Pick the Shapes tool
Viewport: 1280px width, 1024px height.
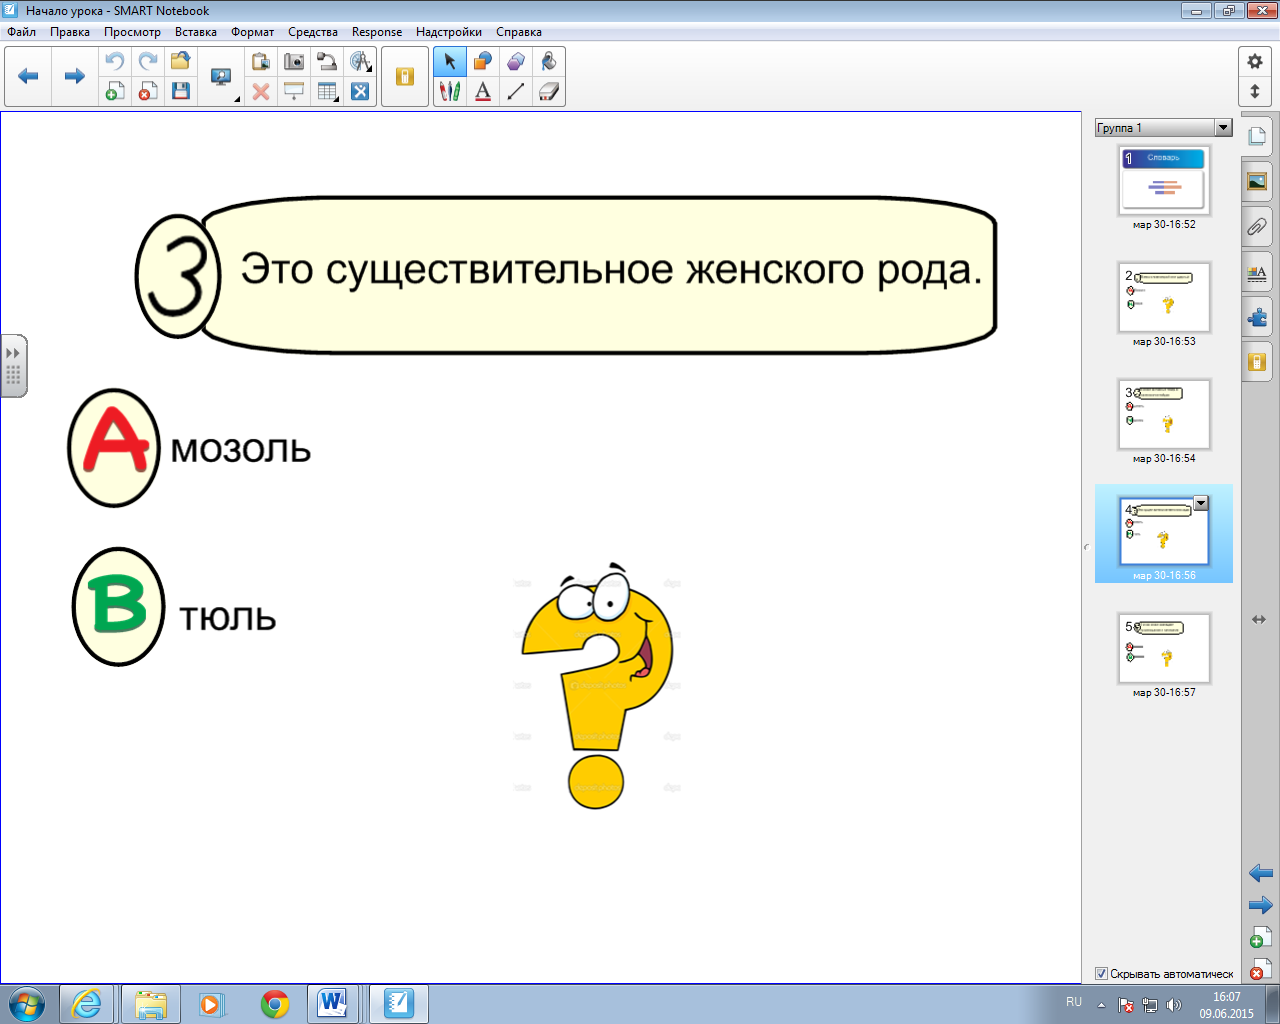483,62
